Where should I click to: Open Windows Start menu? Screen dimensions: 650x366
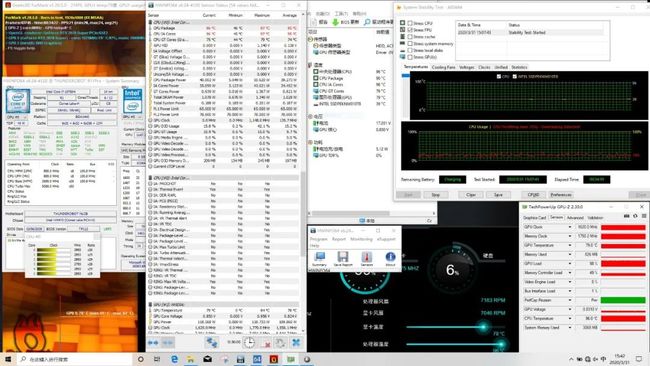(7, 359)
